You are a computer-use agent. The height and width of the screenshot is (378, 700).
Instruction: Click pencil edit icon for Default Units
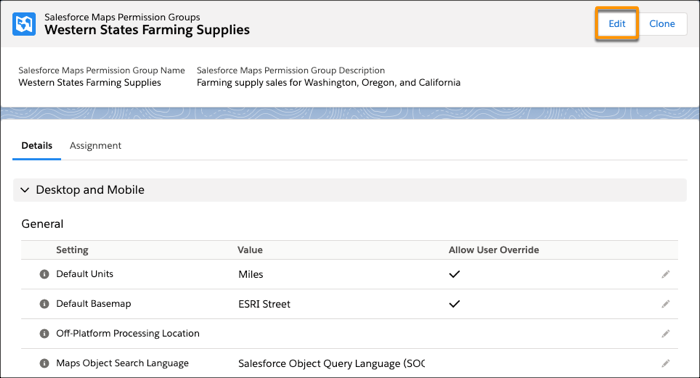(666, 274)
